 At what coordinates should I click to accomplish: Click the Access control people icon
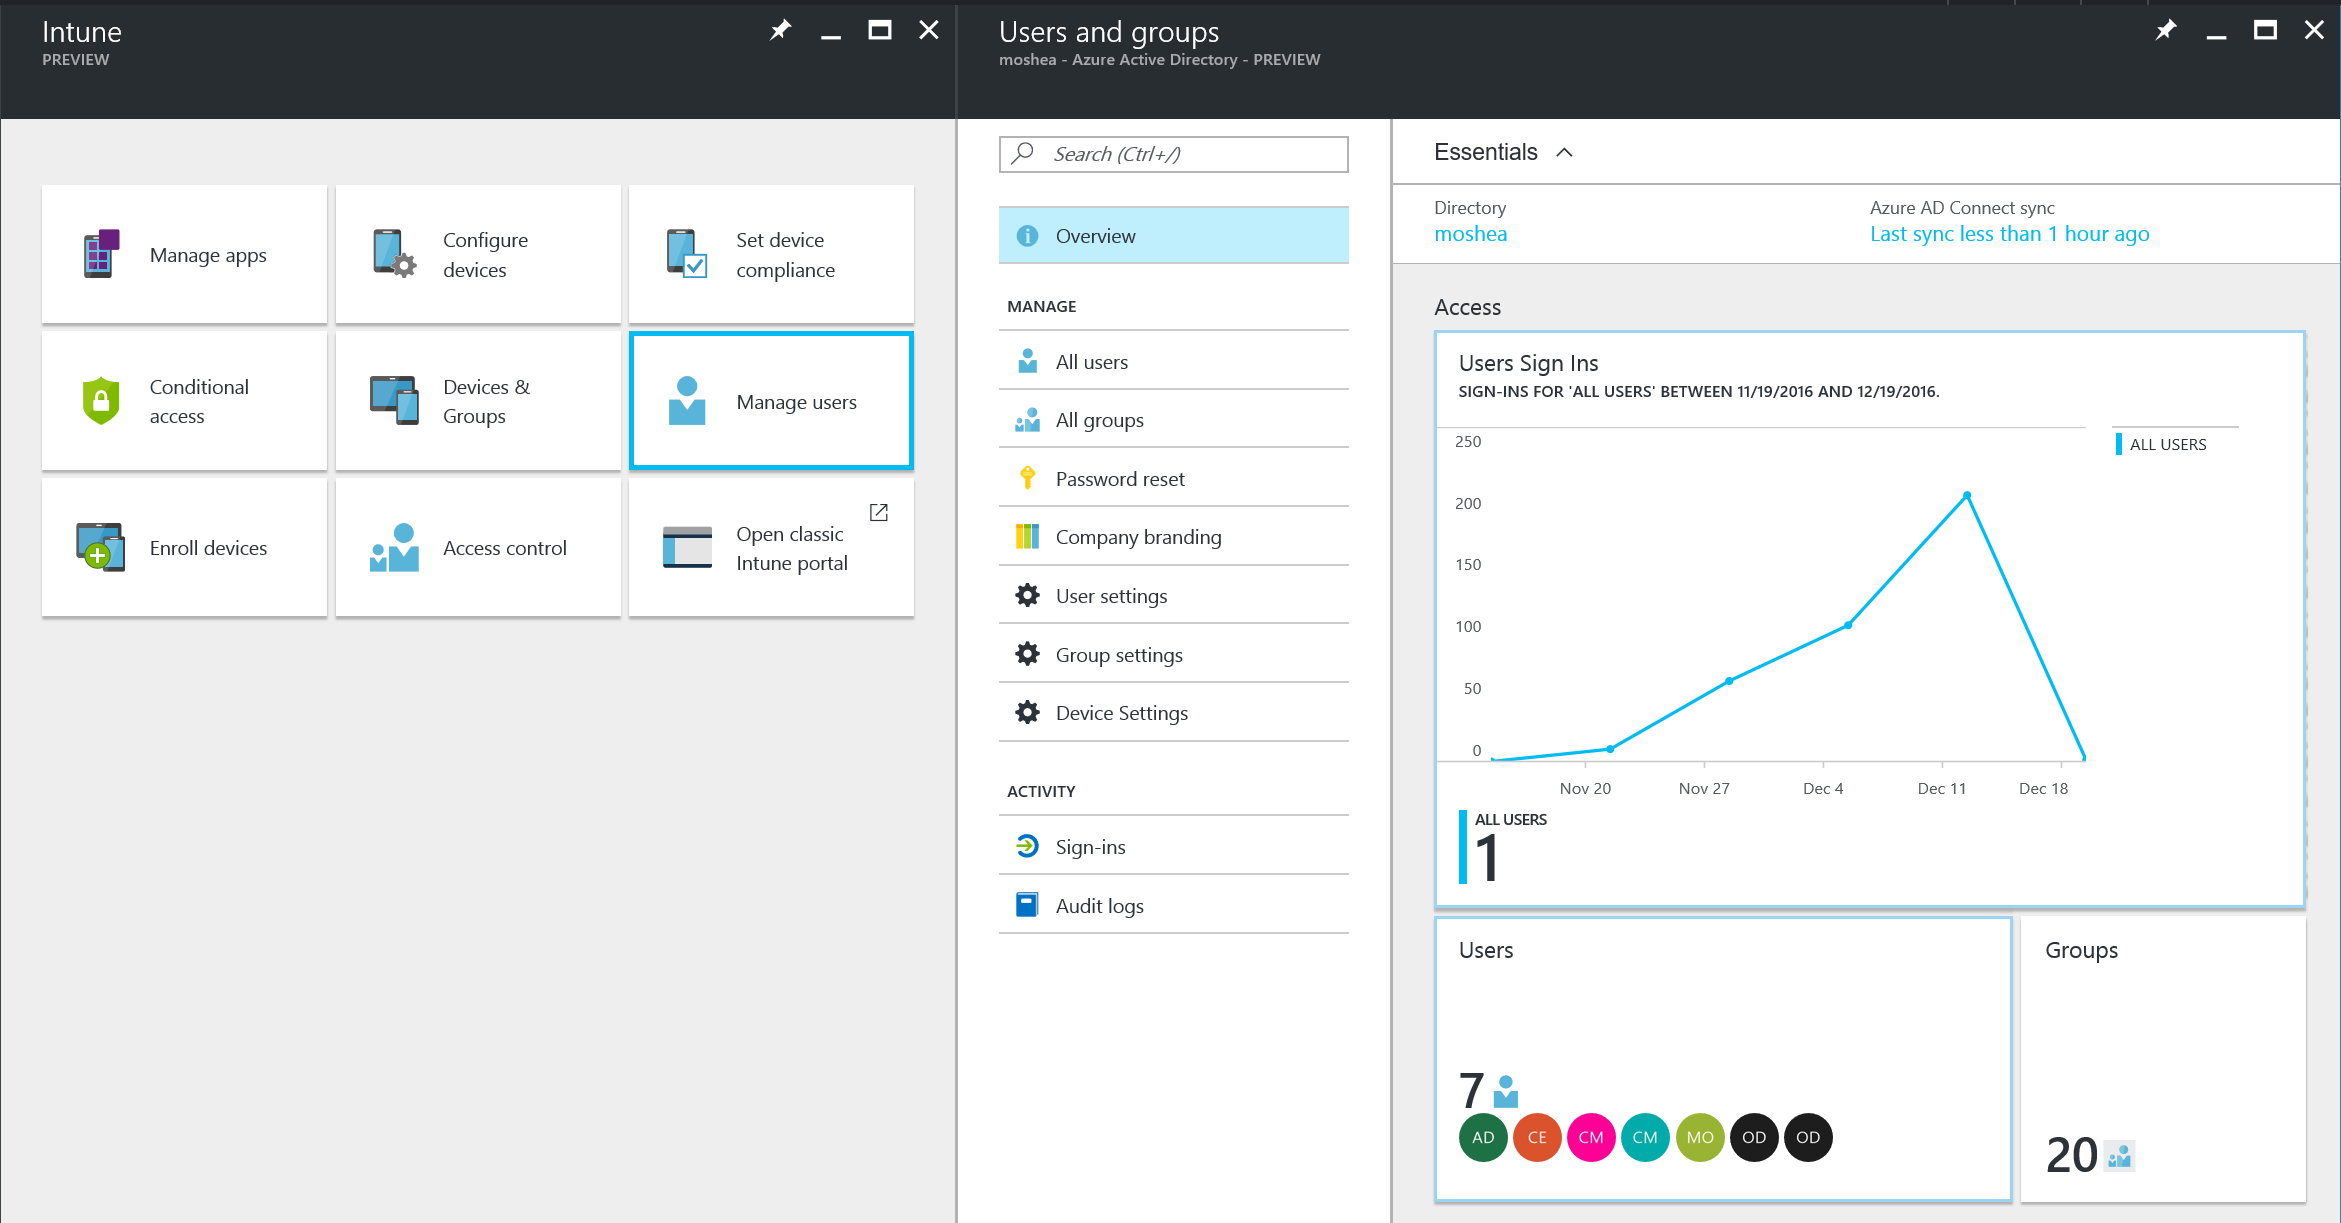(x=394, y=547)
